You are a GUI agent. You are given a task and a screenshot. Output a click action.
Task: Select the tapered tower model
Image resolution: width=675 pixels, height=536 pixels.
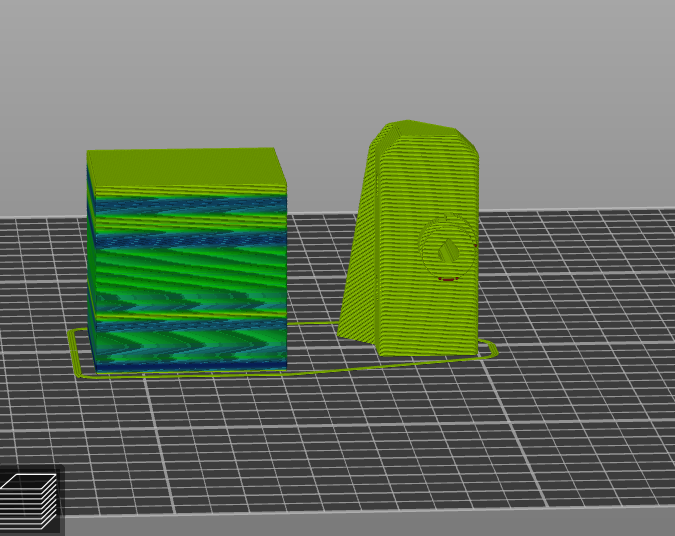click(x=408, y=239)
